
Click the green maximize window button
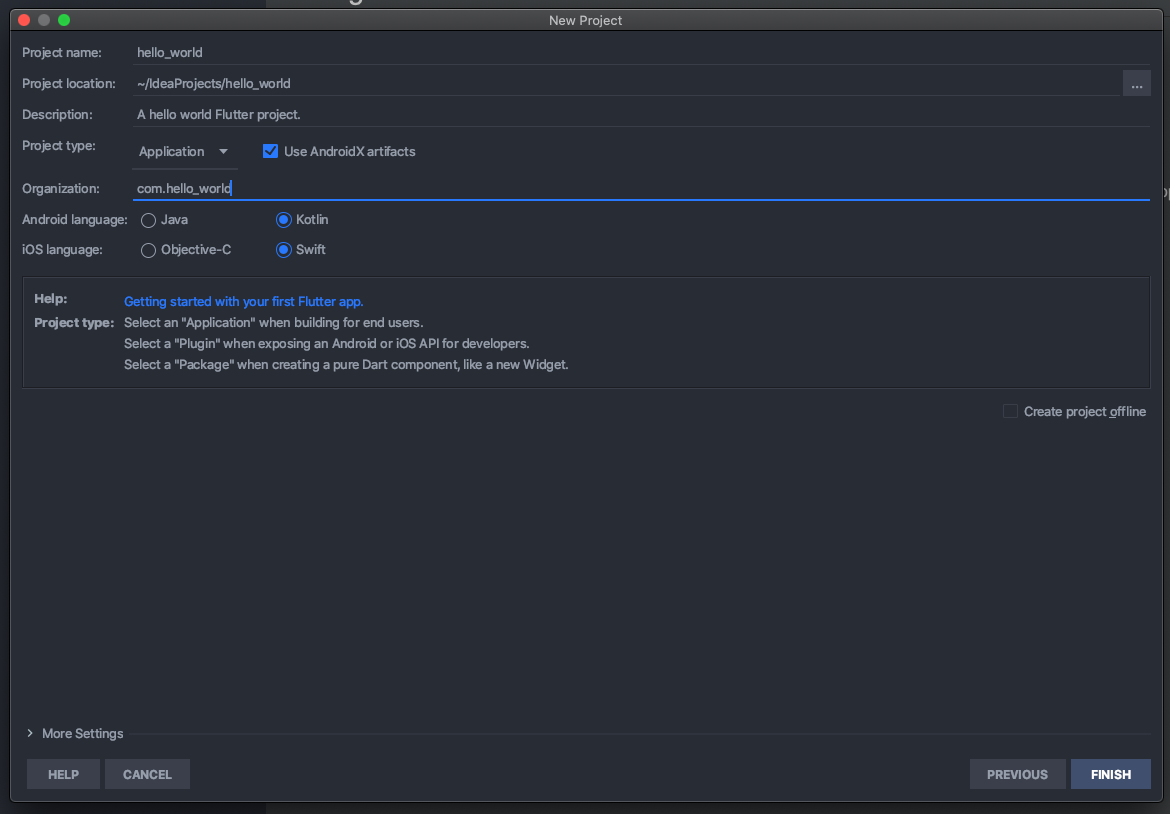[64, 20]
